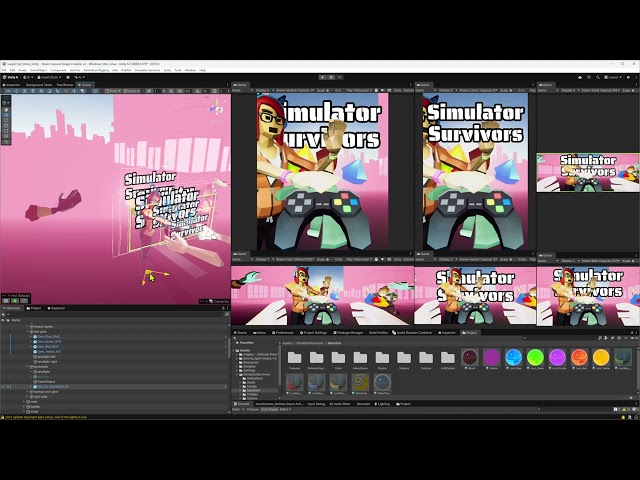Image resolution: width=640 pixels, height=480 pixels.
Task: Select the Materials folder in project tree
Action: (253, 390)
